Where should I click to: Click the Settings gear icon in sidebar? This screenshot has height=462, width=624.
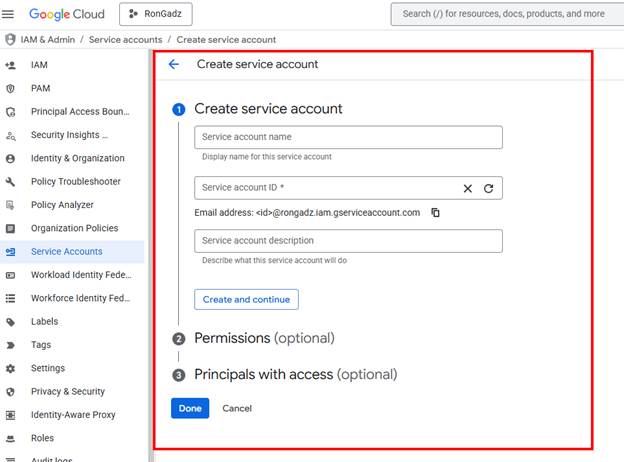(x=10, y=368)
